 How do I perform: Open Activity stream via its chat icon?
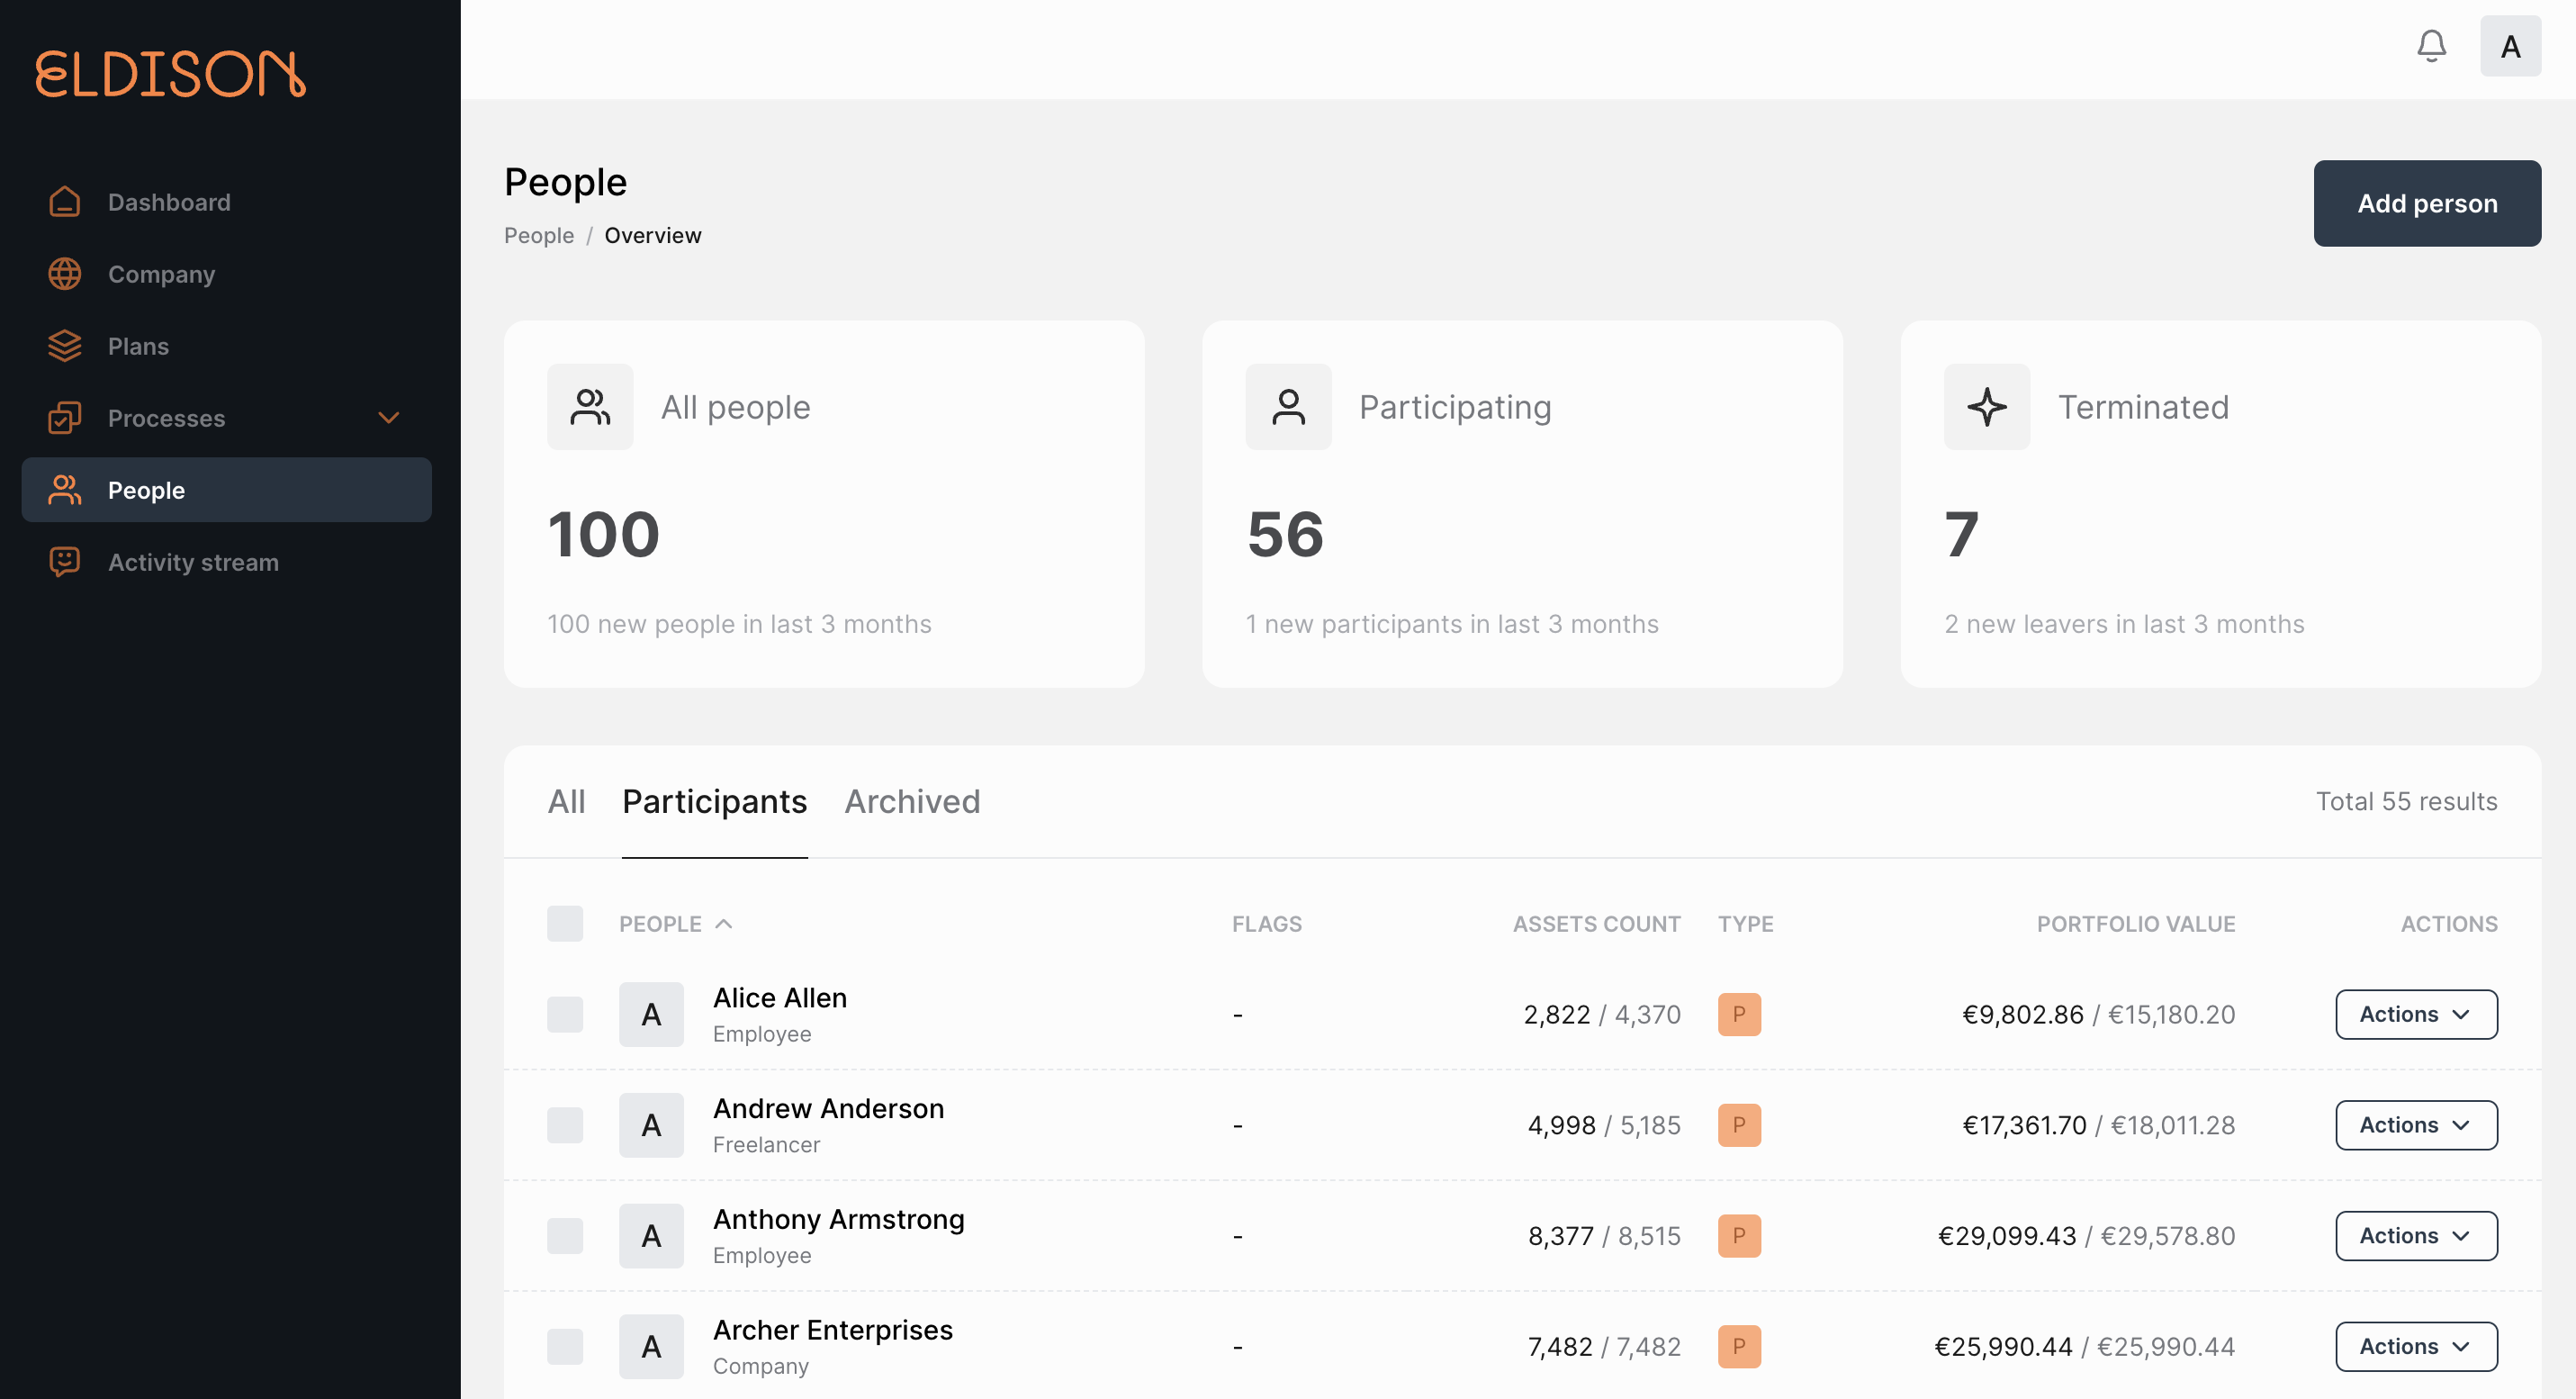[64, 562]
